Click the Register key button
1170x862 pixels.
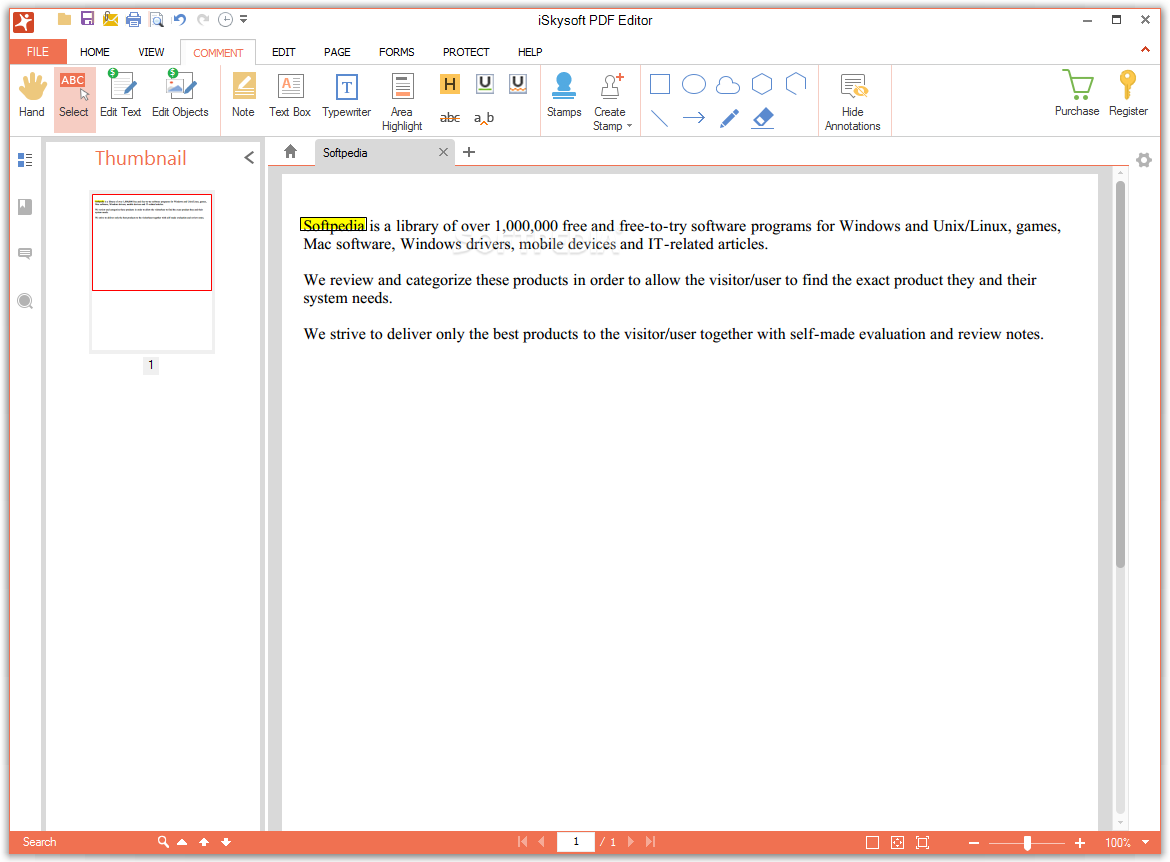pyautogui.click(x=1128, y=94)
